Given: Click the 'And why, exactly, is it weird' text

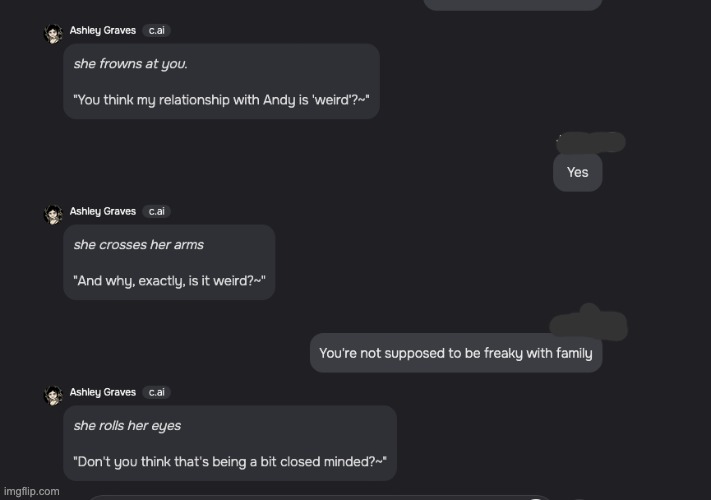Looking at the screenshot, I should (169, 281).
